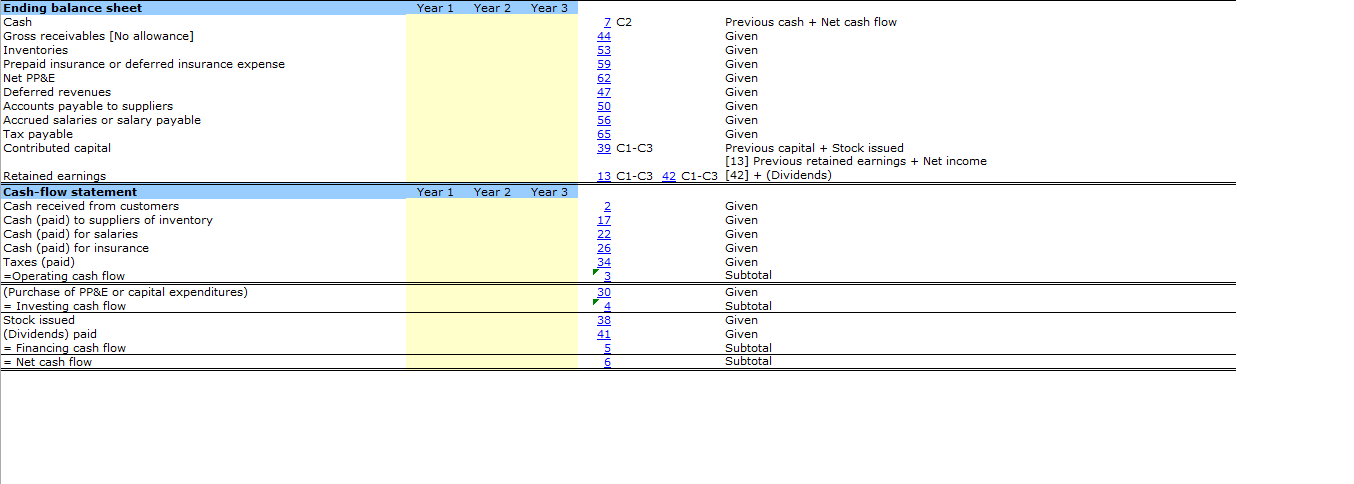1354x484 pixels.
Task: Follow link 65 for Tax payable
Action: coord(604,134)
